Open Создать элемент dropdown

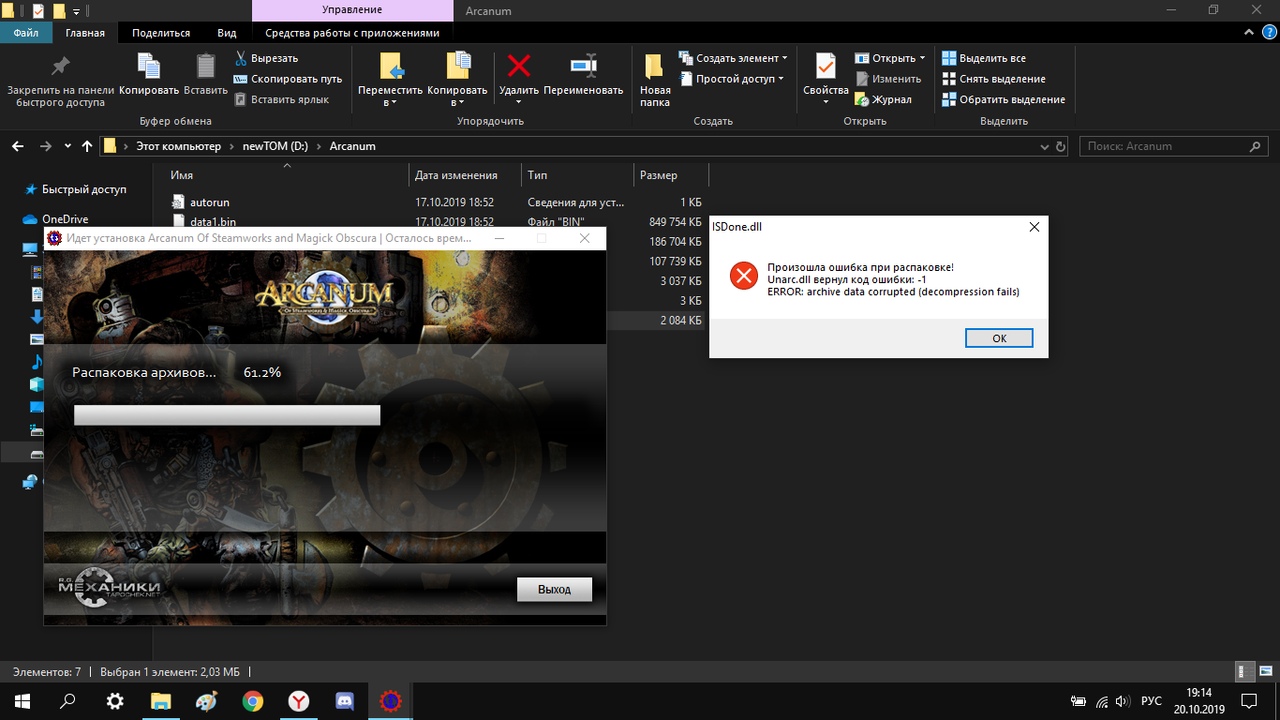point(733,58)
